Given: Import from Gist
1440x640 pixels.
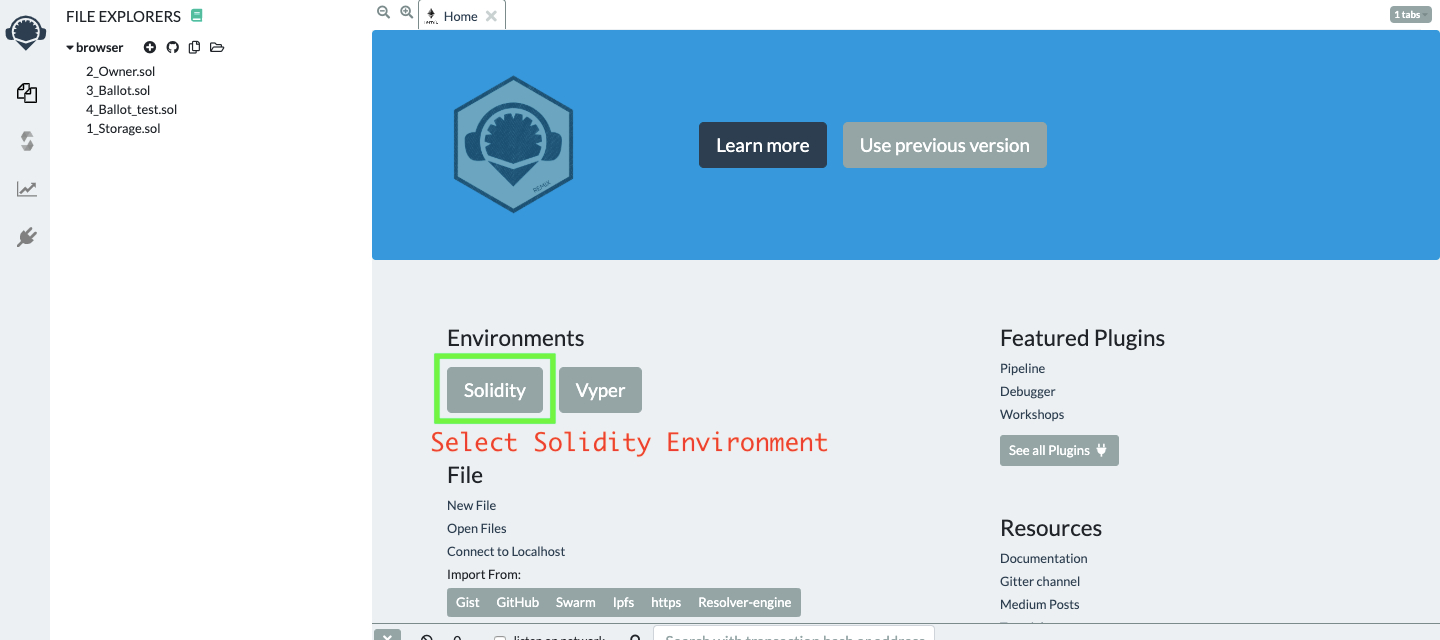Looking at the screenshot, I should [468, 602].
